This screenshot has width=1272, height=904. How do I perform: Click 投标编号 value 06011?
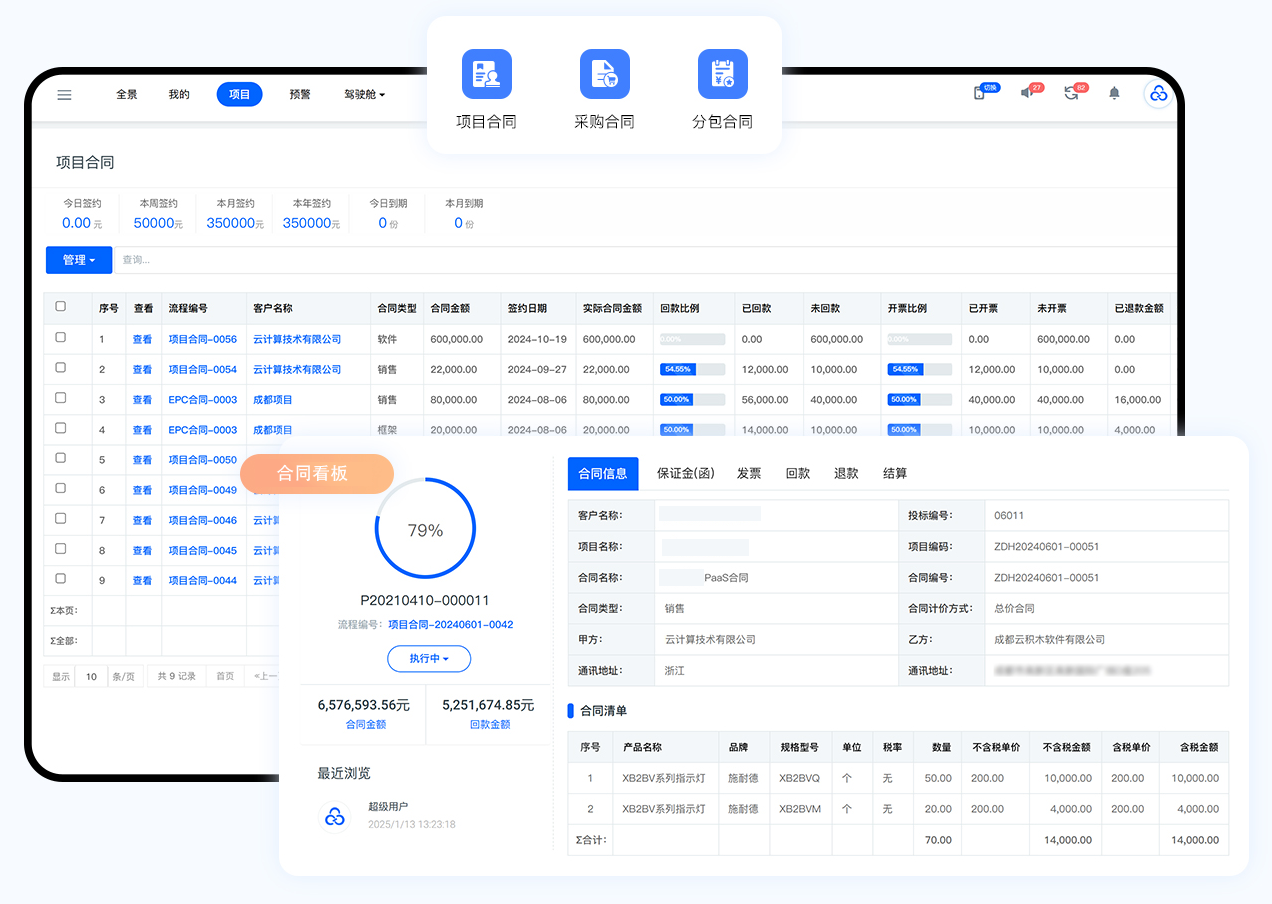click(1009, 516)
